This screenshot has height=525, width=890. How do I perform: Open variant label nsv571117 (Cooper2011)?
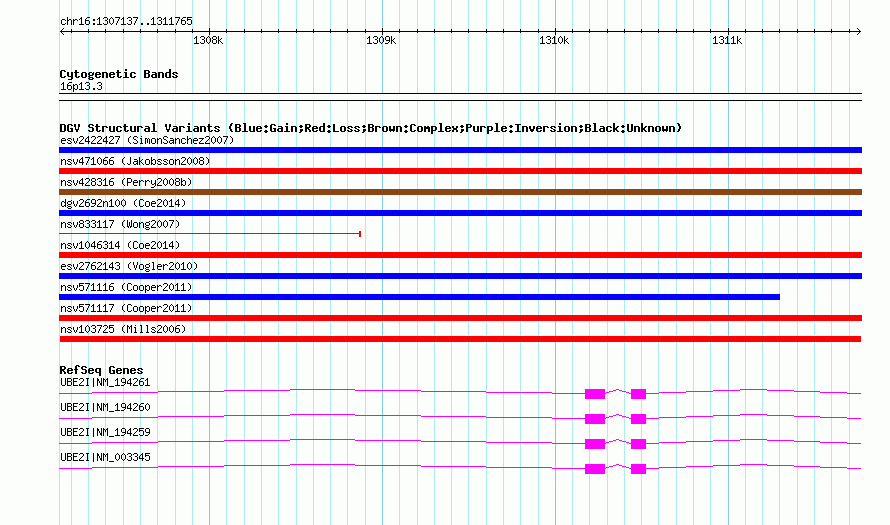[126, 308]
